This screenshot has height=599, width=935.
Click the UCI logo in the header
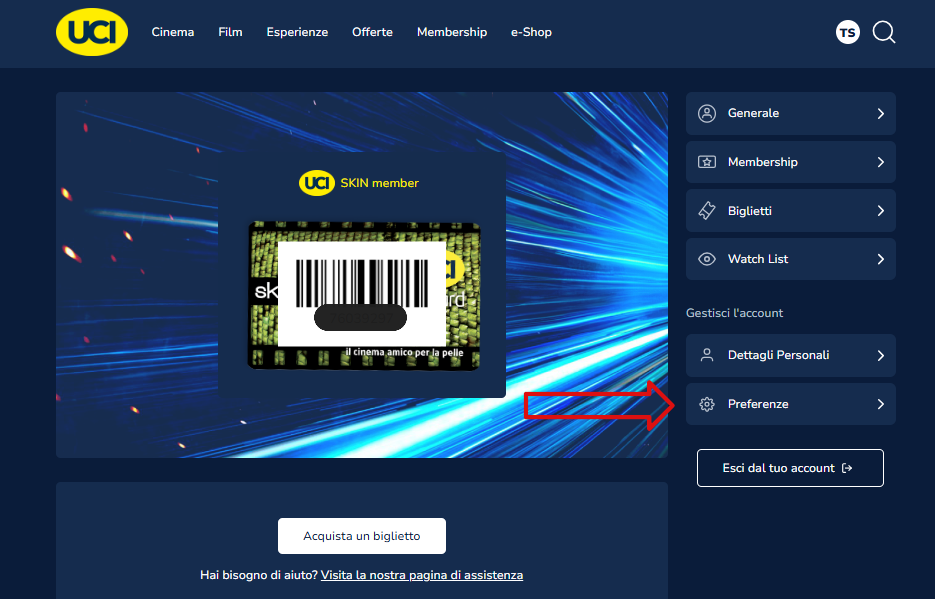92,32
